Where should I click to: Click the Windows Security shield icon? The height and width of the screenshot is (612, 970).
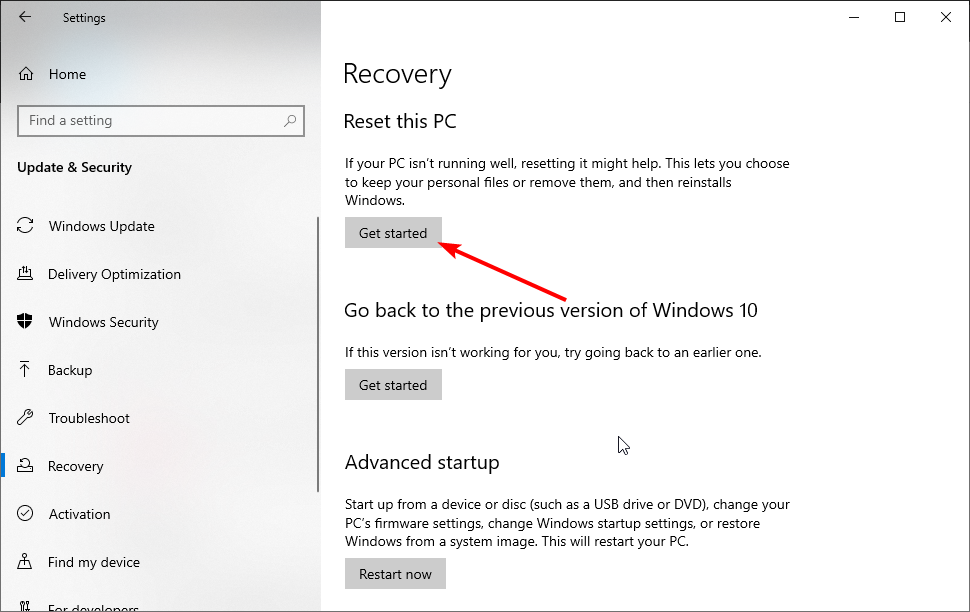click(x=25, y=321)
